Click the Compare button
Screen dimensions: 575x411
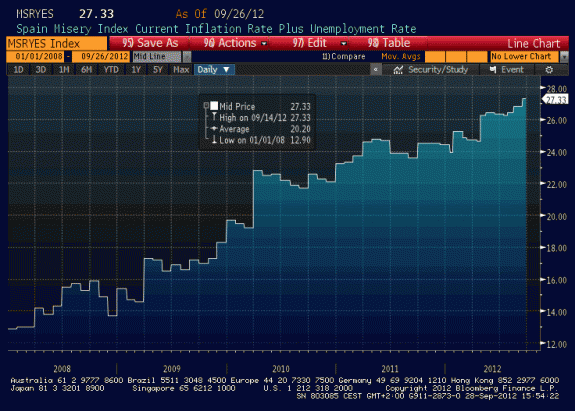click(344, 56)
